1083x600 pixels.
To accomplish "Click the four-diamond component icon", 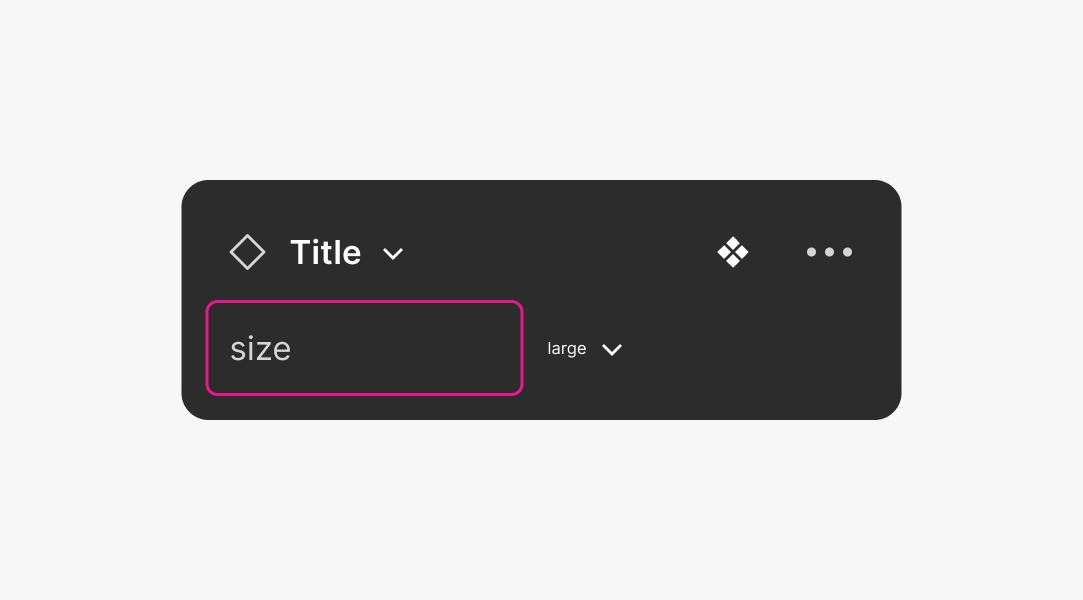I will [733, 252].
